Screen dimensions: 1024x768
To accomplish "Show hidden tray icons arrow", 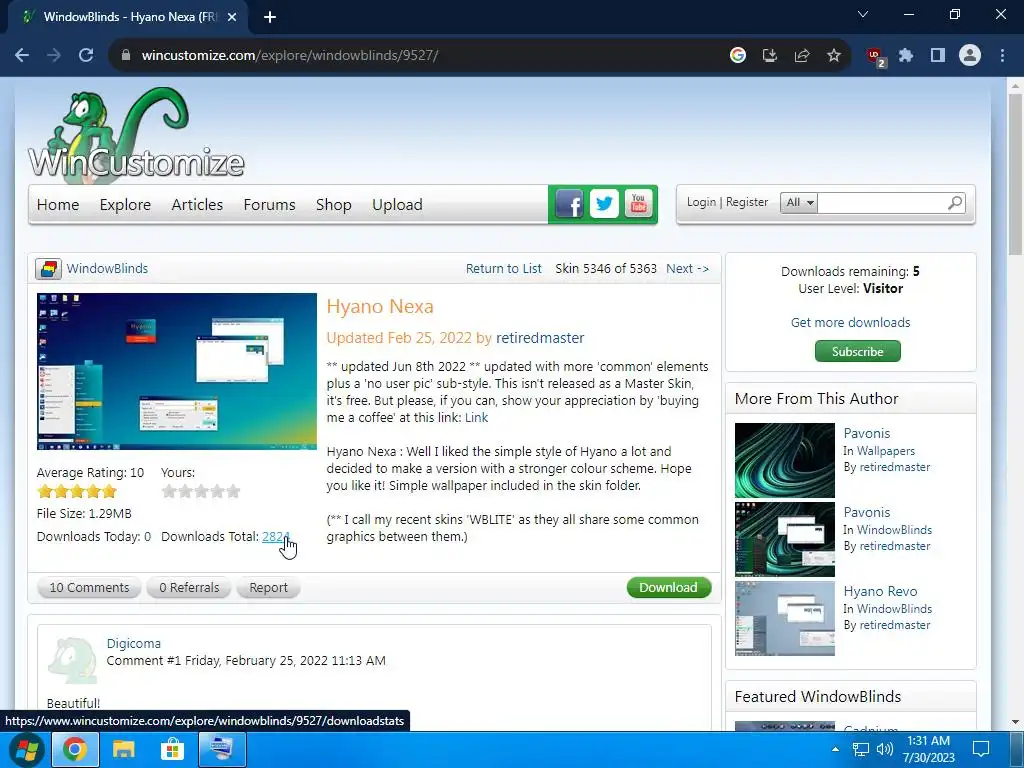I will [x=835, y=749].
